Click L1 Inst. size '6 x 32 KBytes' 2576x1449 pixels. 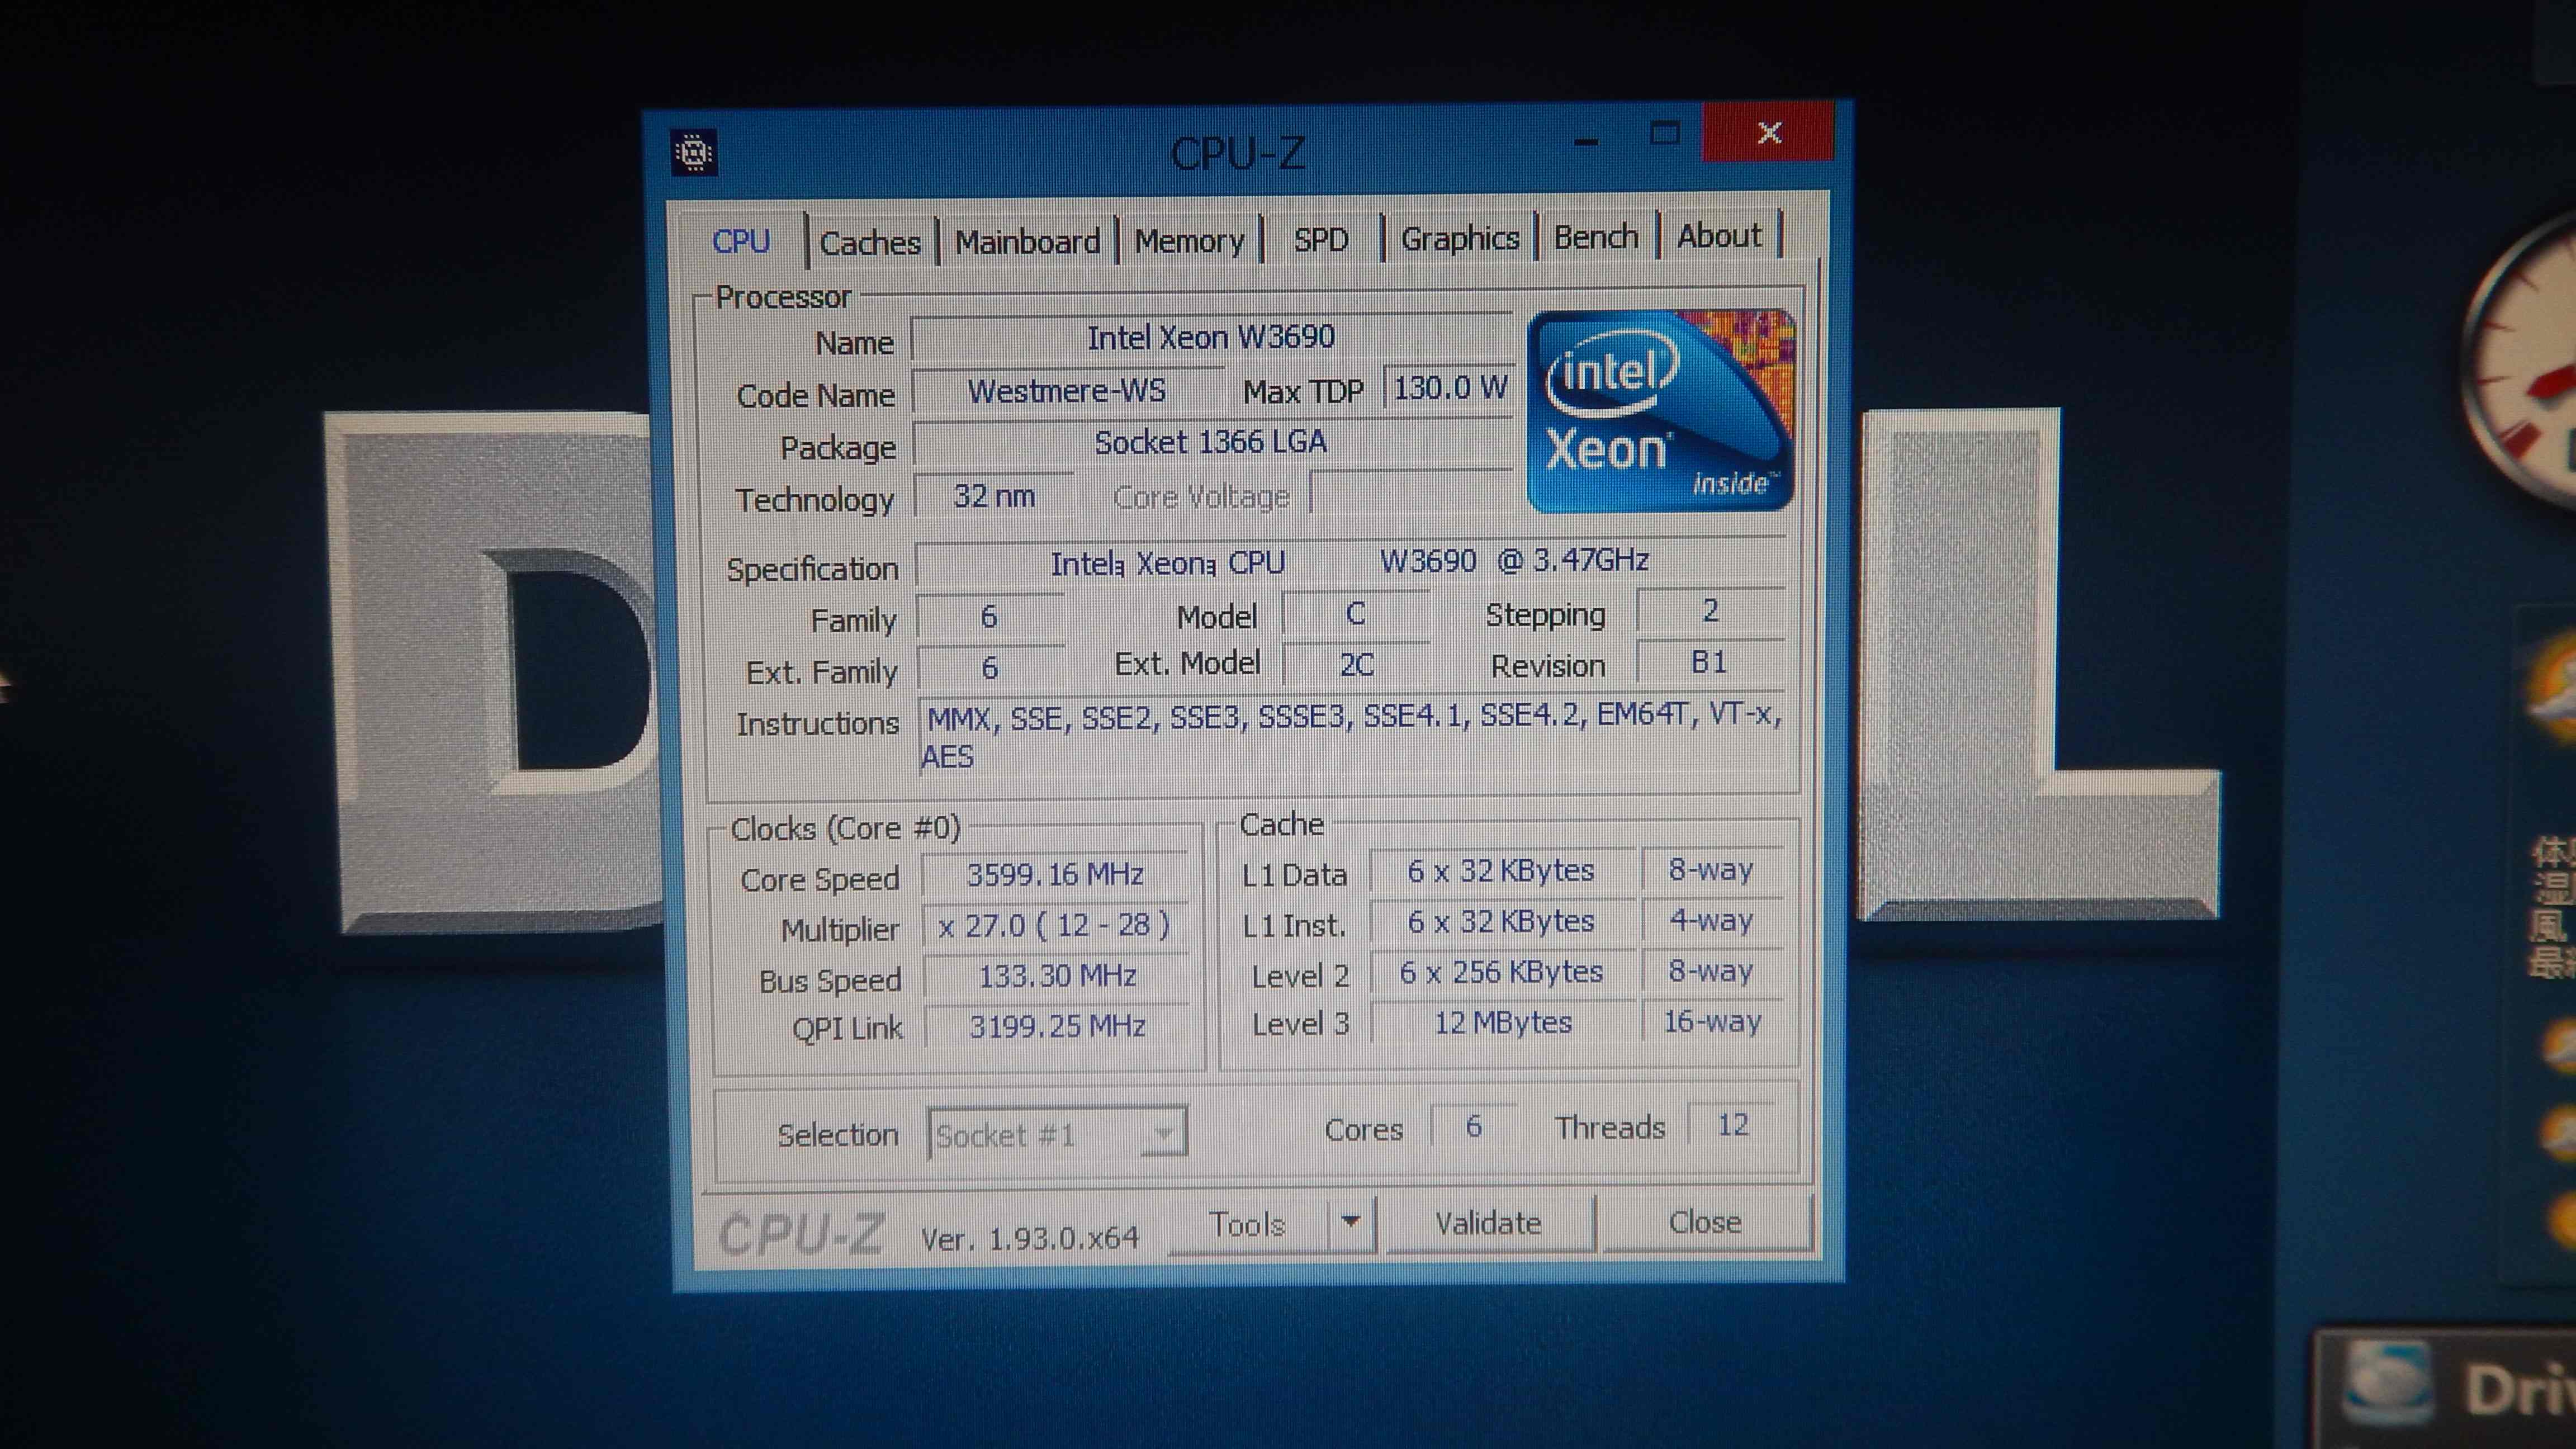1501,922
